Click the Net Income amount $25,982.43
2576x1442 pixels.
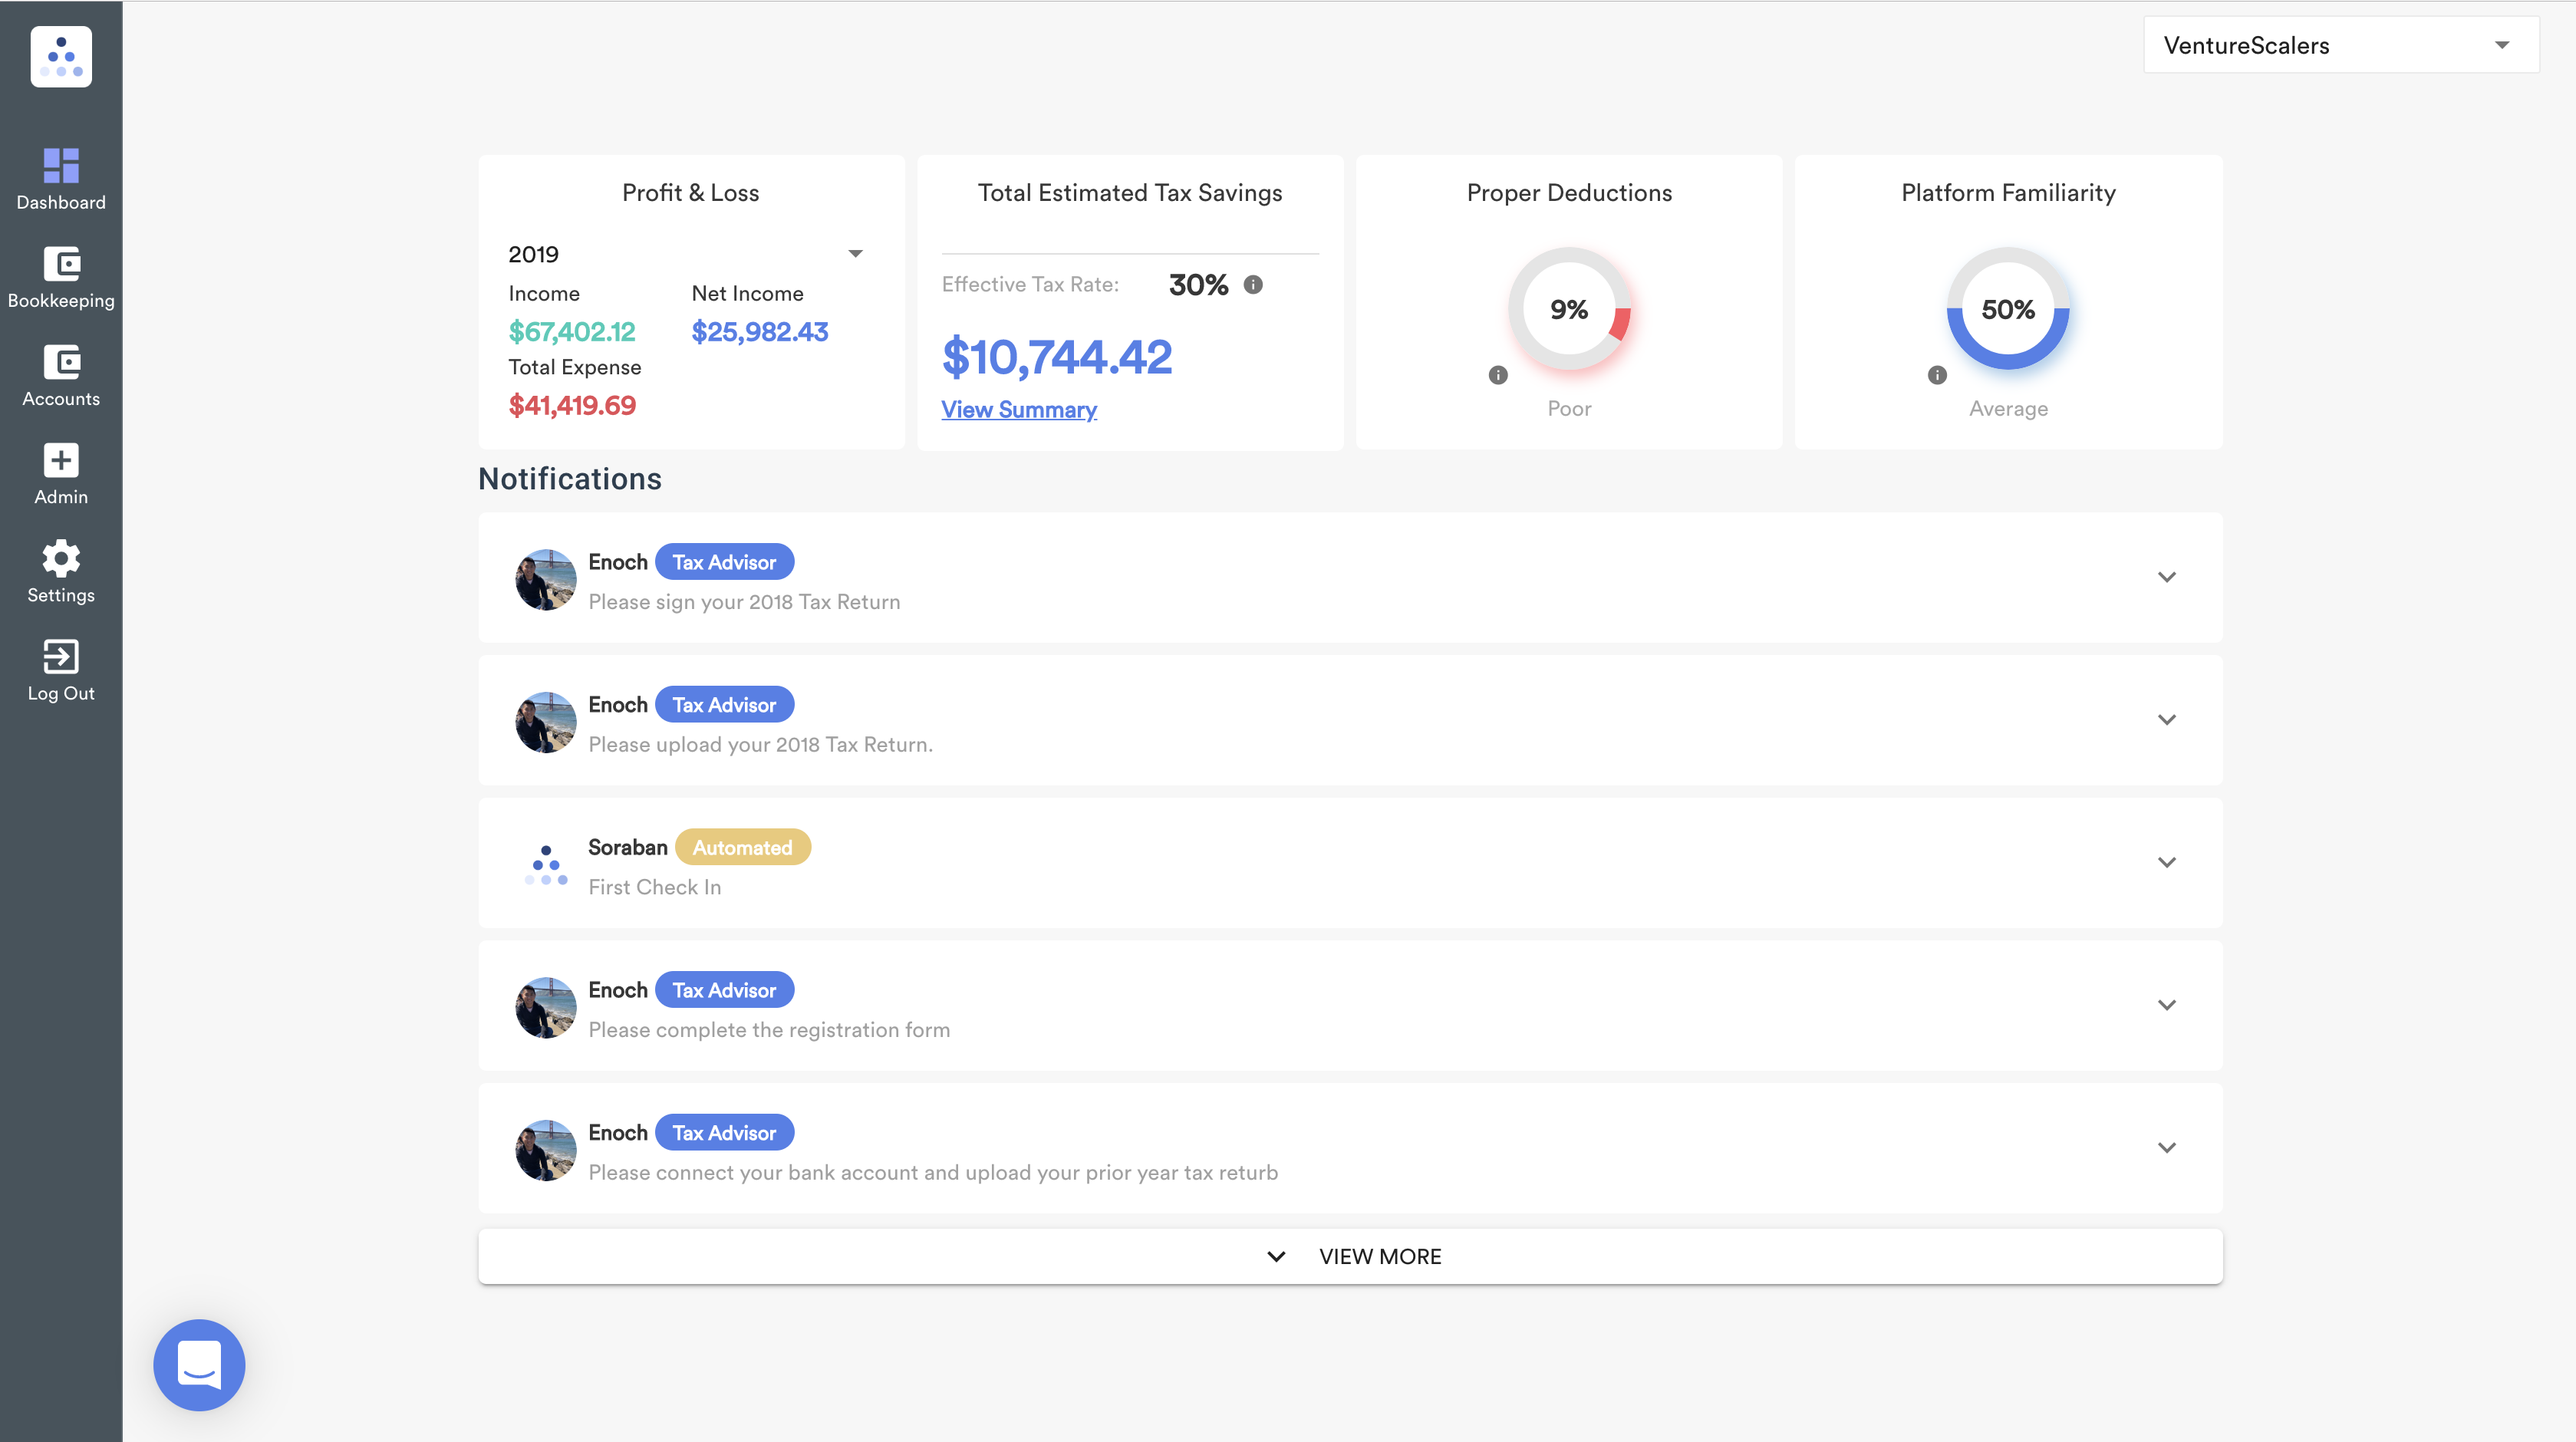[x=760, y=331]
